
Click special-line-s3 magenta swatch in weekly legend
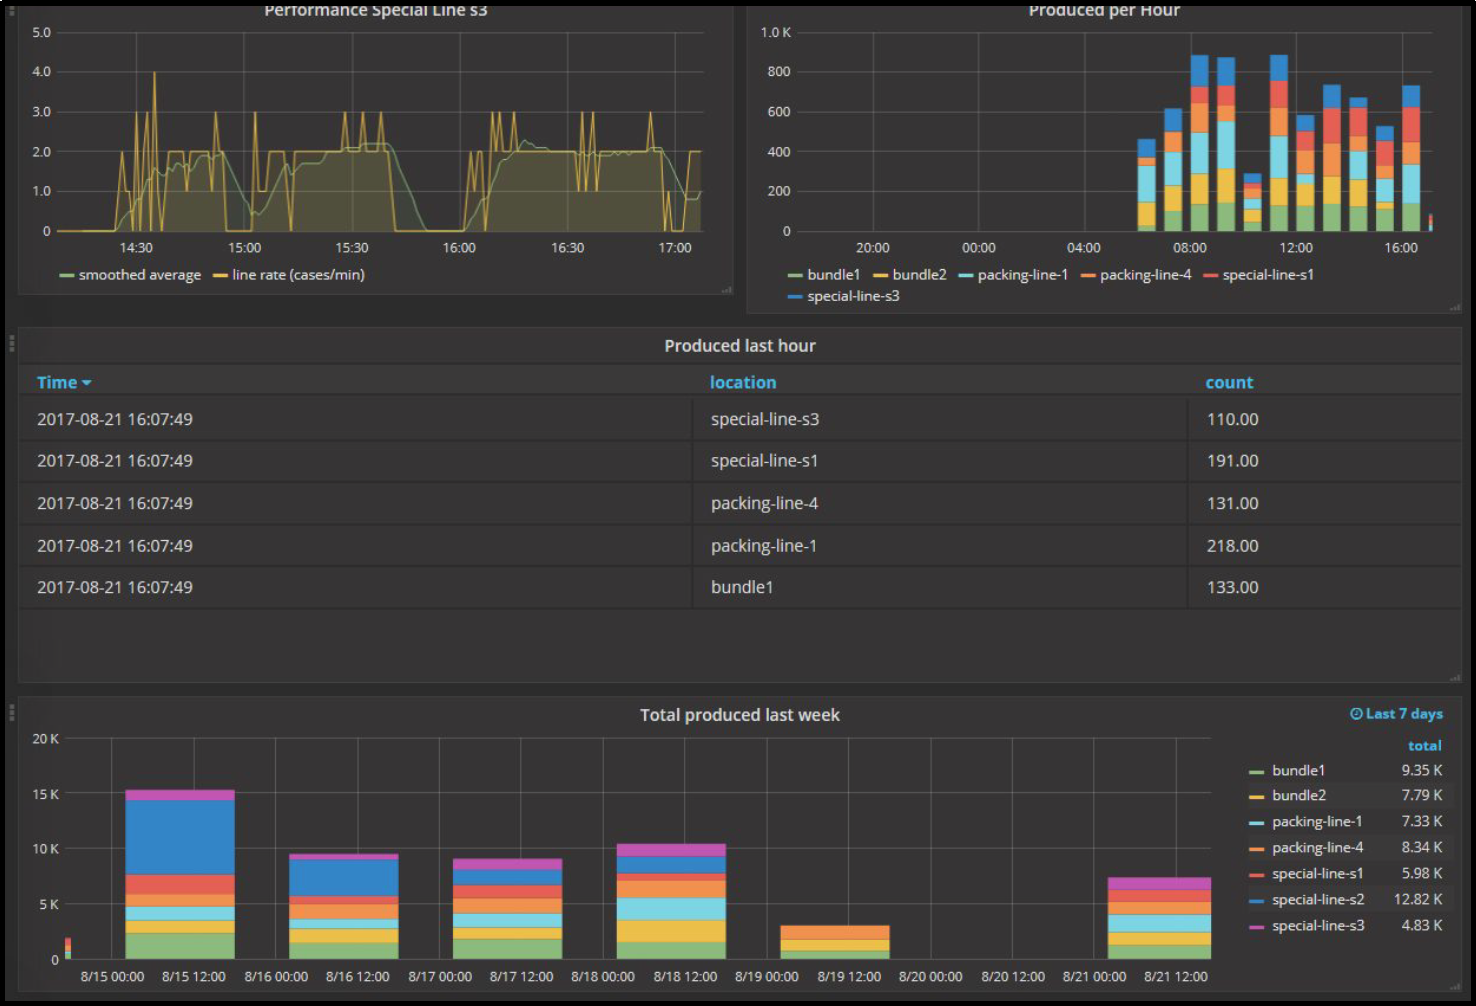pos(1257,927)
